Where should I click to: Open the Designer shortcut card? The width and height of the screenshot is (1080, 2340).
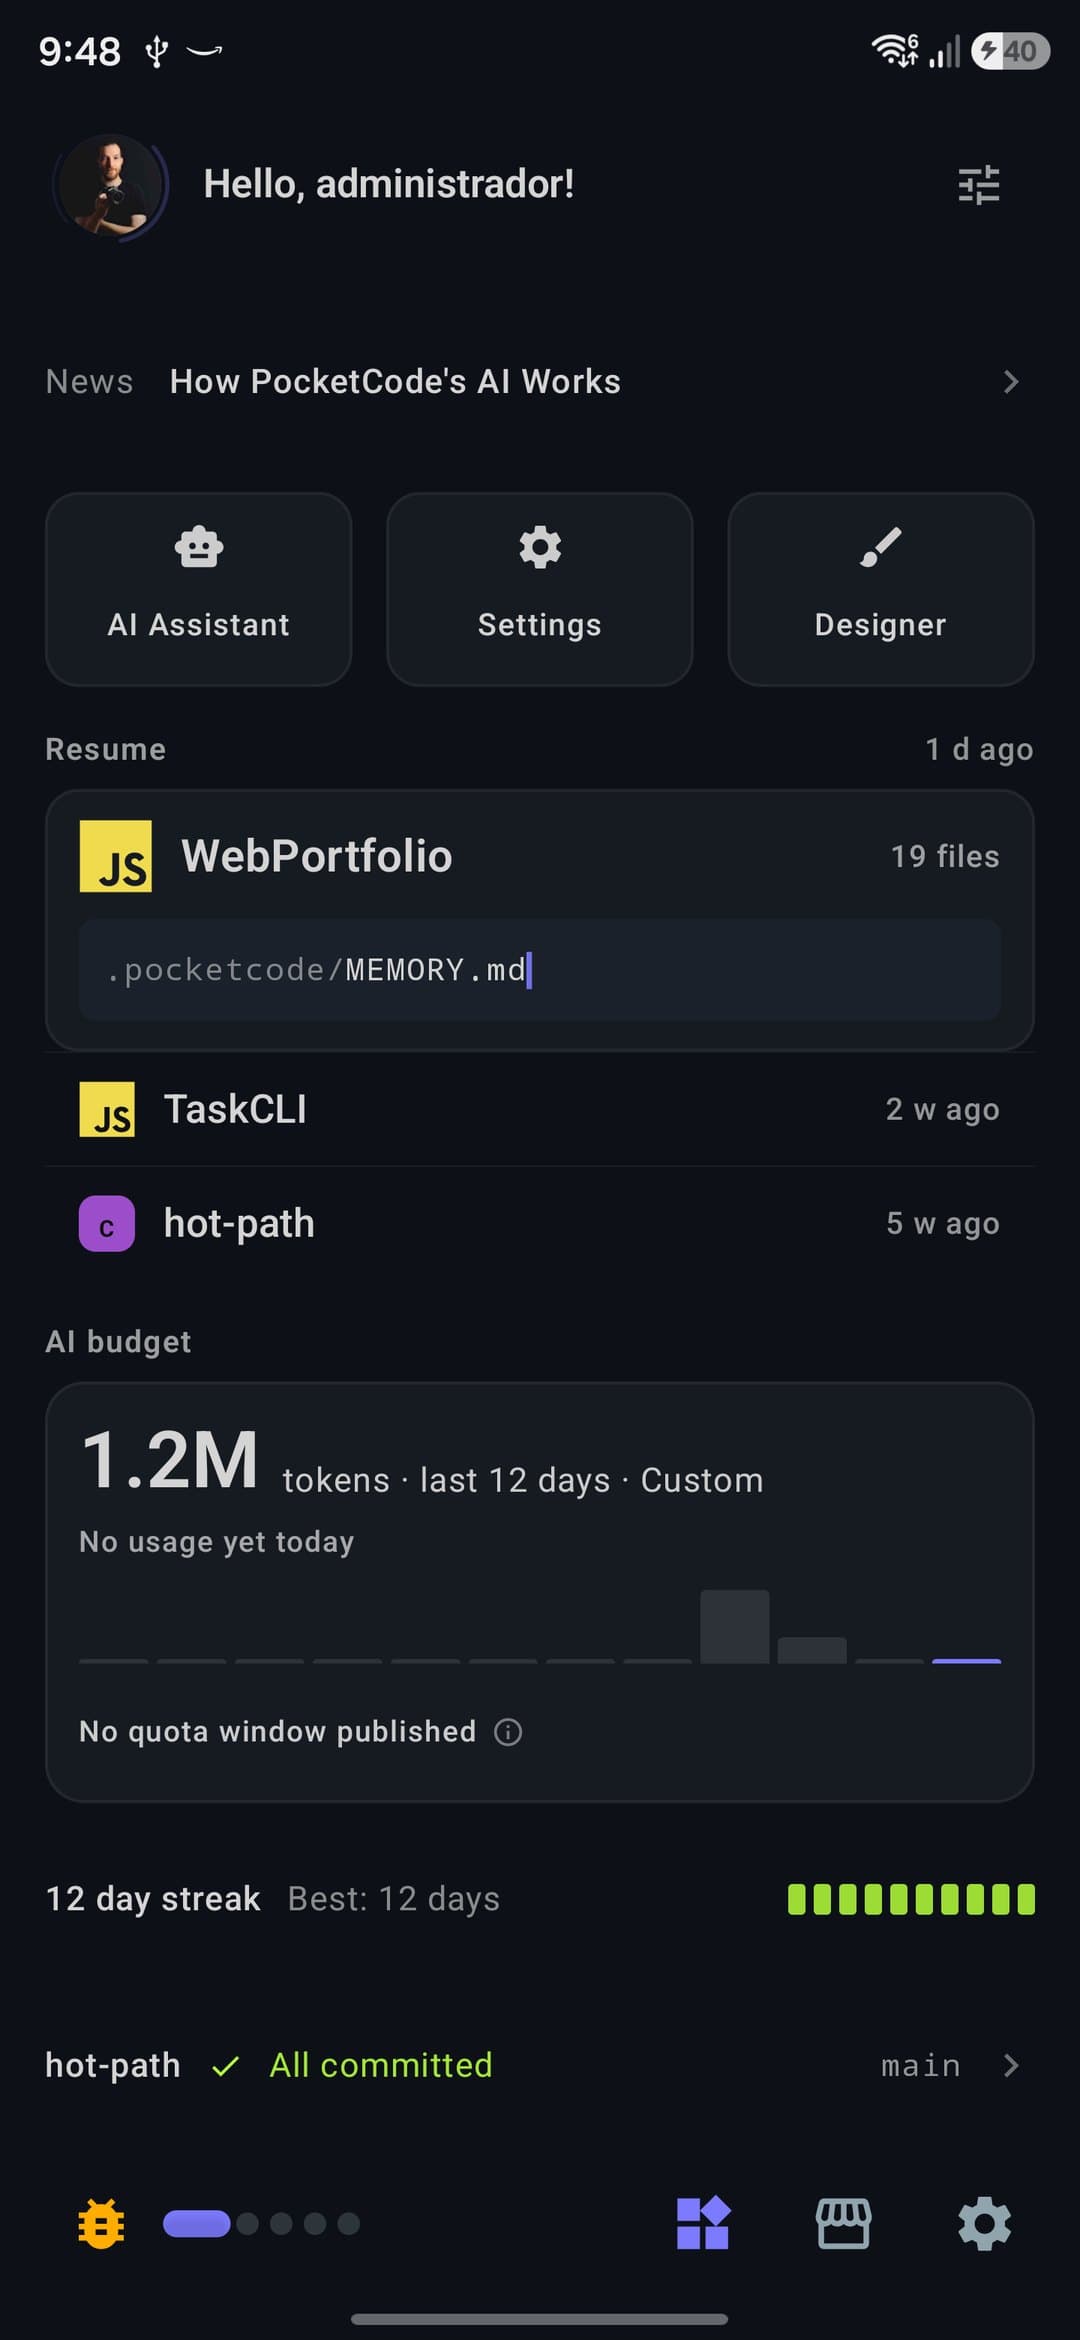pos(881,589)
